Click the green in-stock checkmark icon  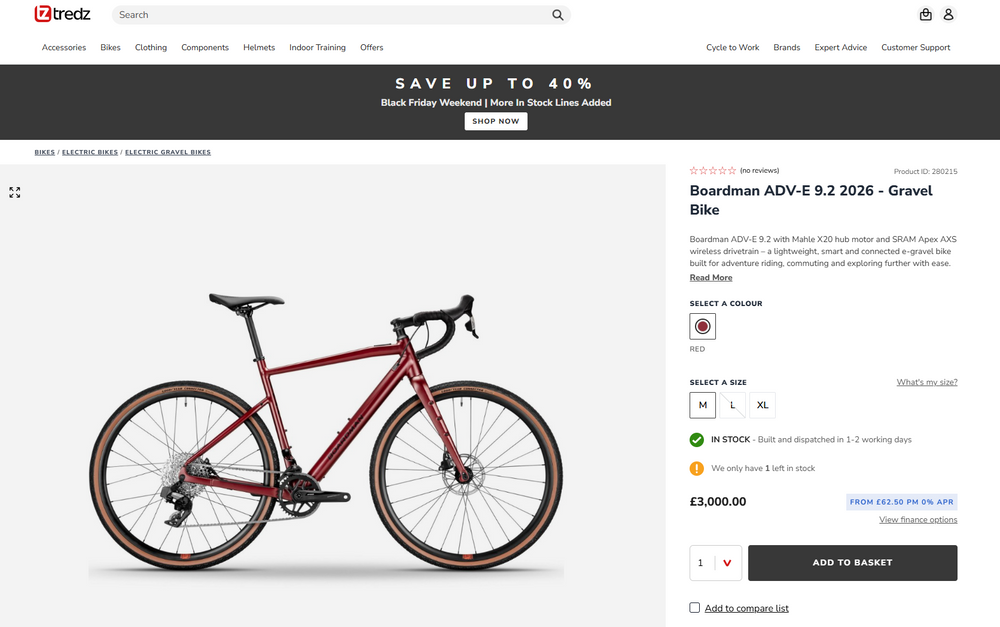coord(697,439)
